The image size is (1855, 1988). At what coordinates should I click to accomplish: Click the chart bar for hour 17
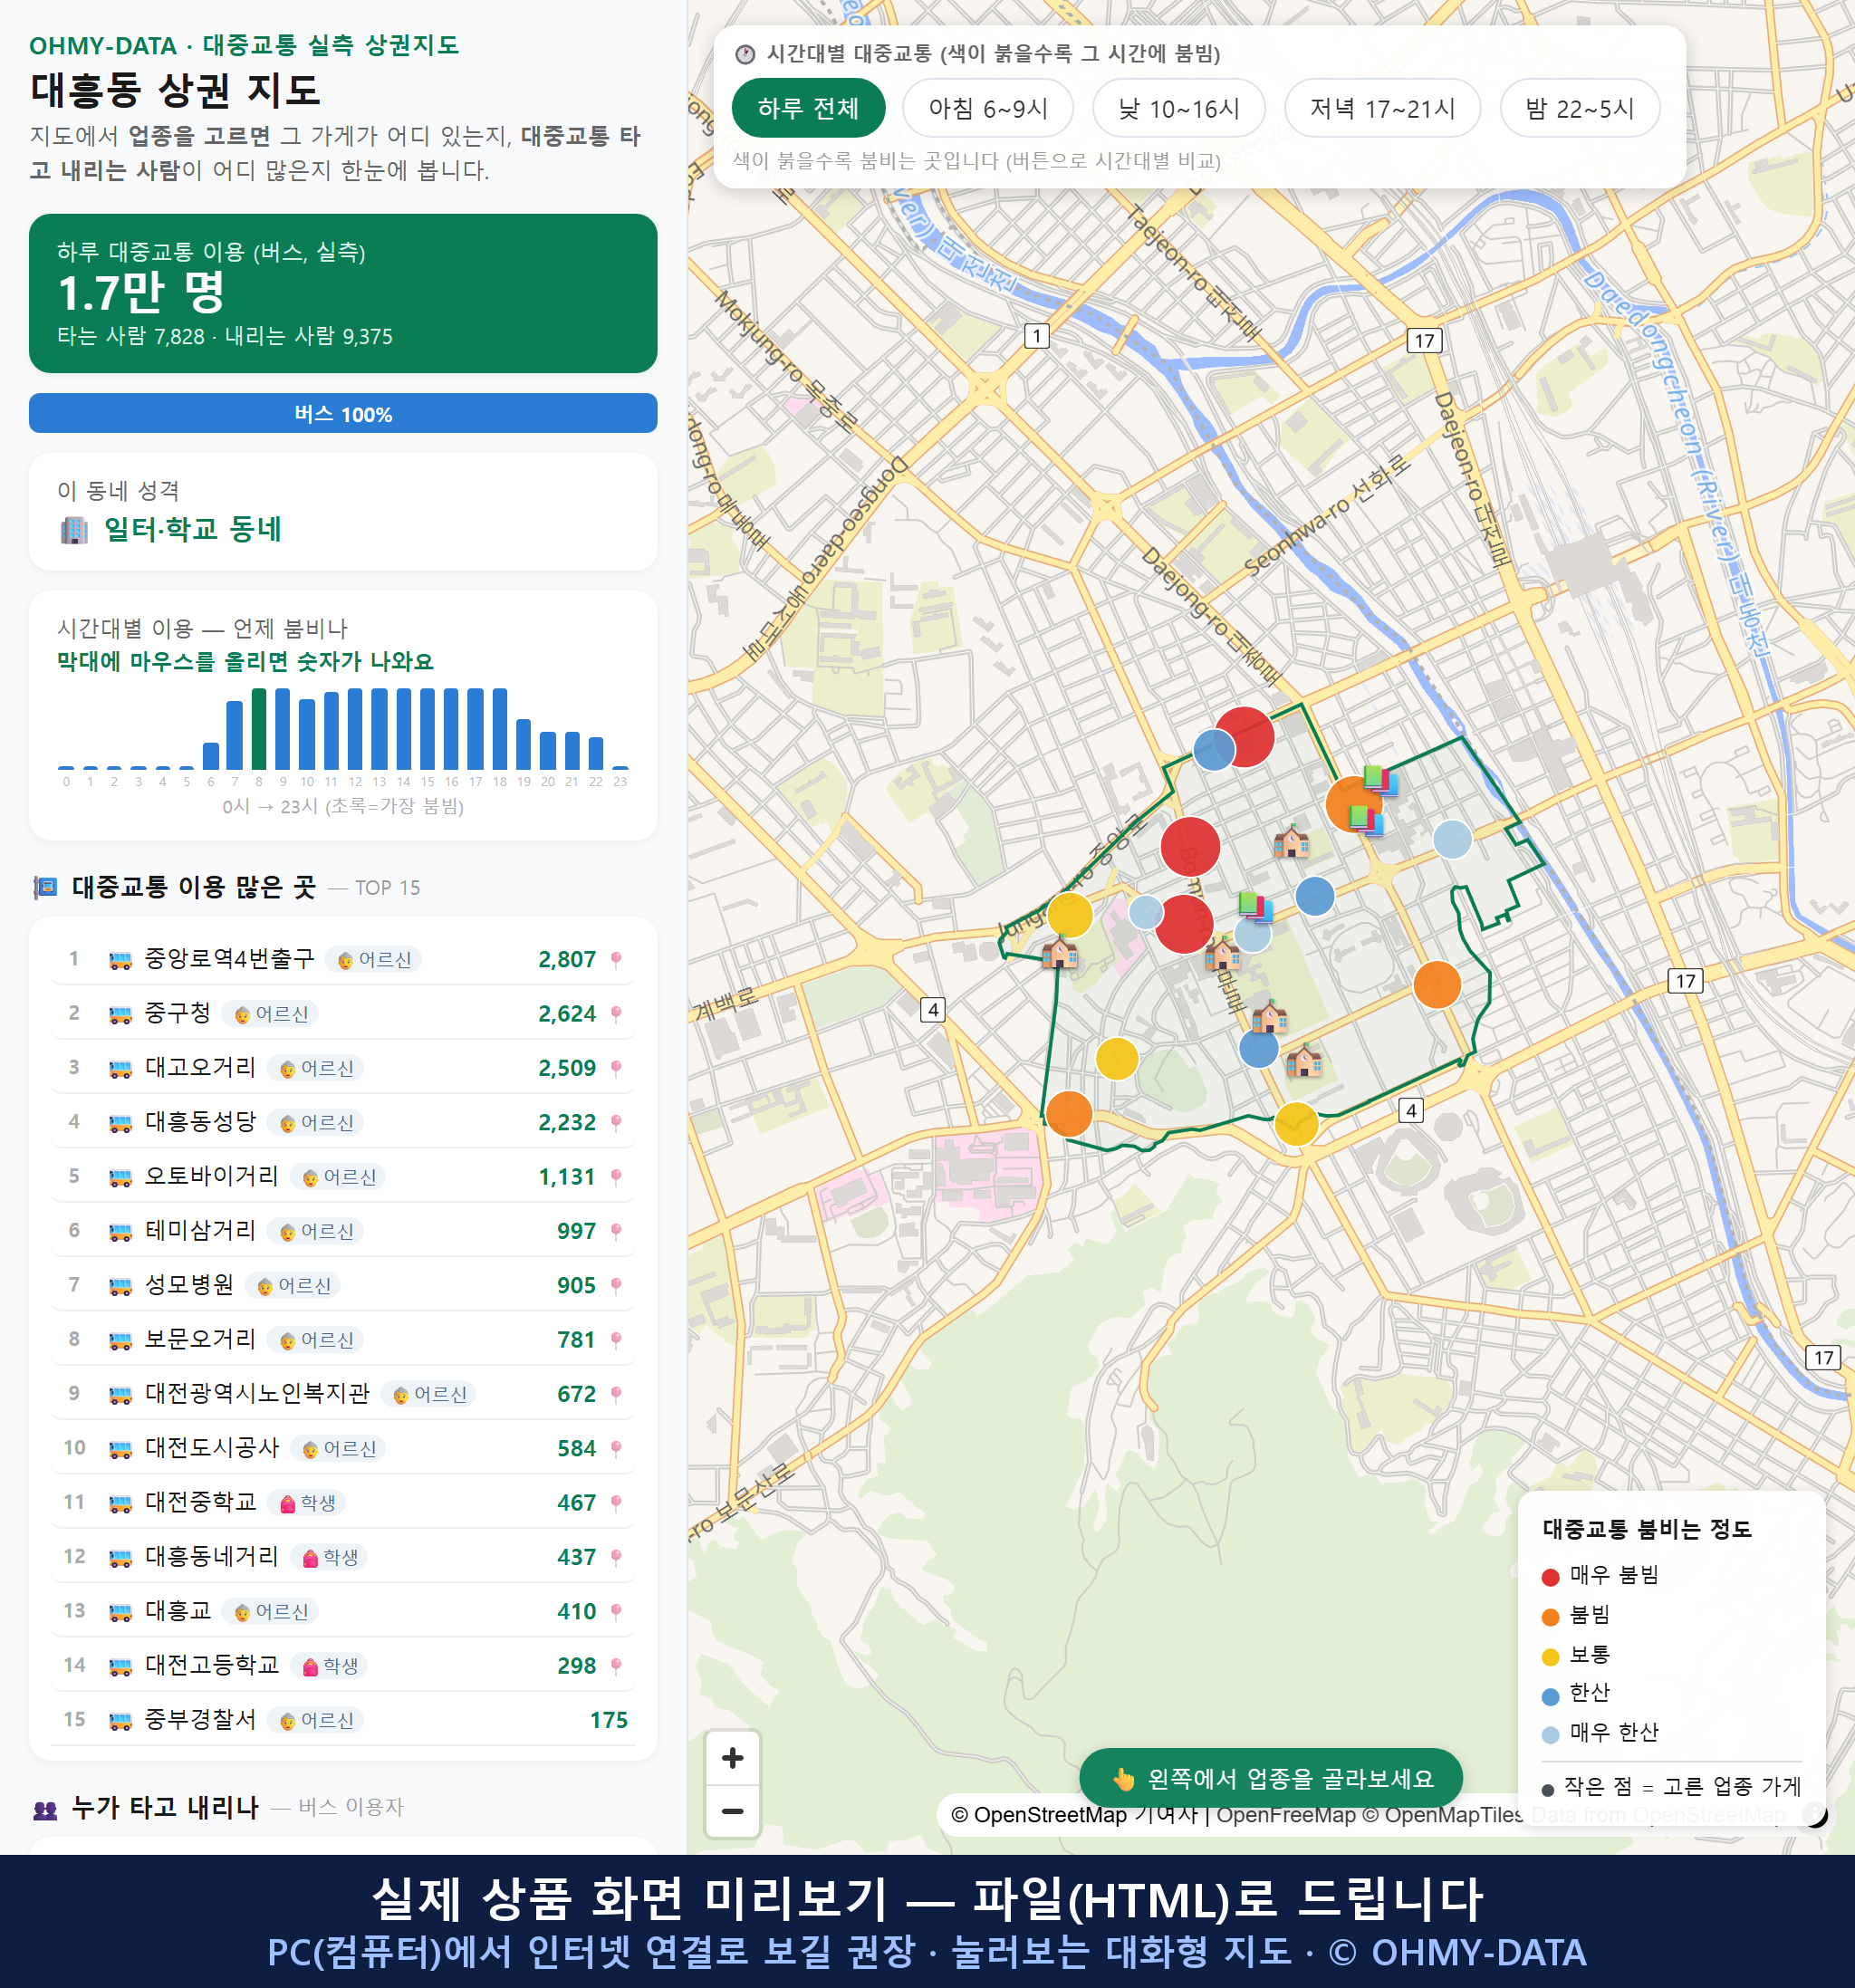pyautogui.click(x=475, y=728)
